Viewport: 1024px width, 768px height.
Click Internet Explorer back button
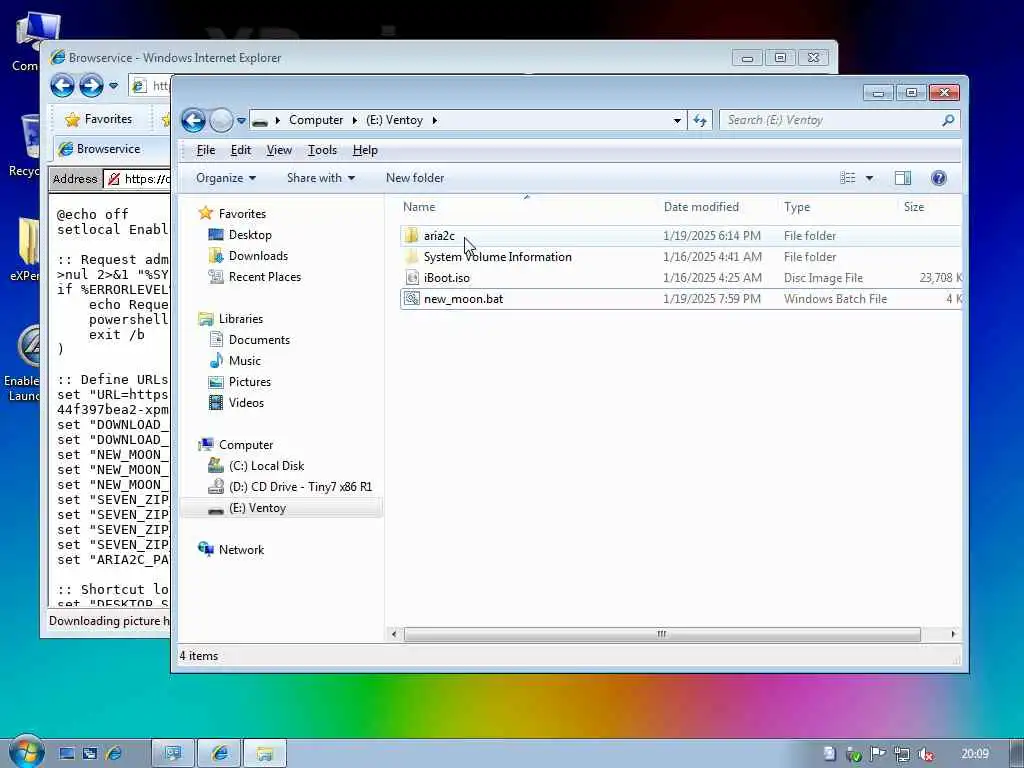tap(63, 86)
